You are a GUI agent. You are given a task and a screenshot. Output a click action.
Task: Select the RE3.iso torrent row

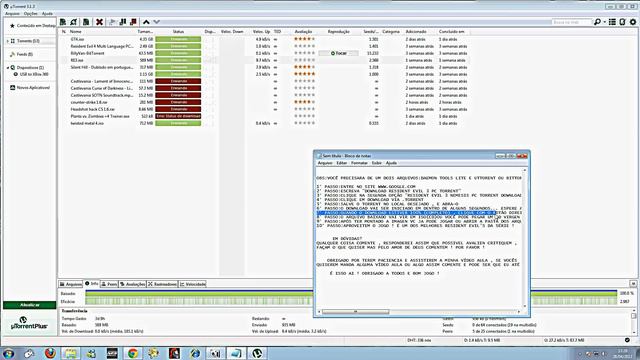(264, 60)
